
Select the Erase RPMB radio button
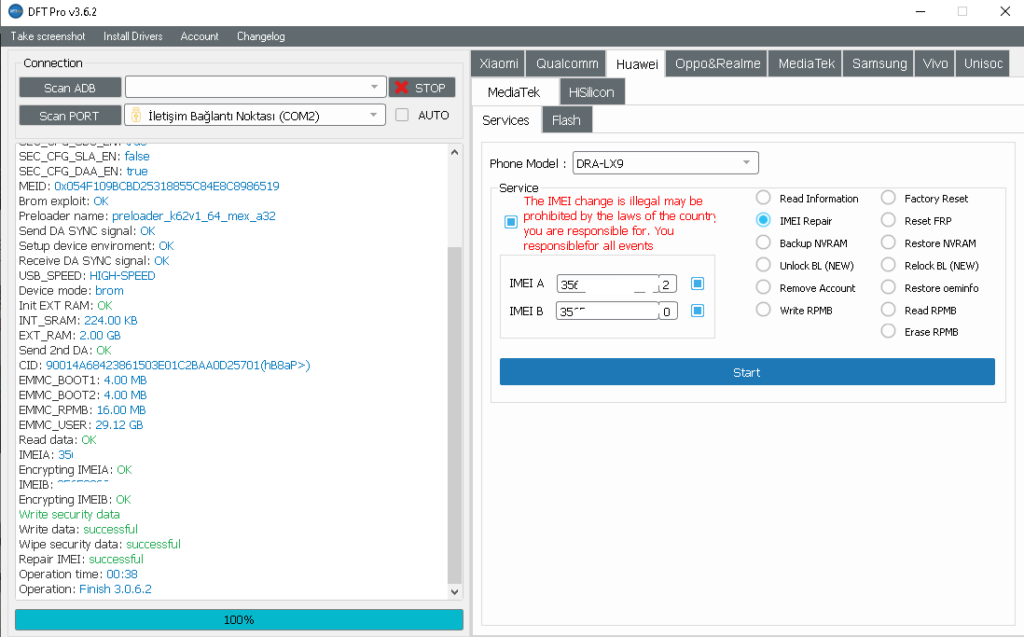click(888, 331)
